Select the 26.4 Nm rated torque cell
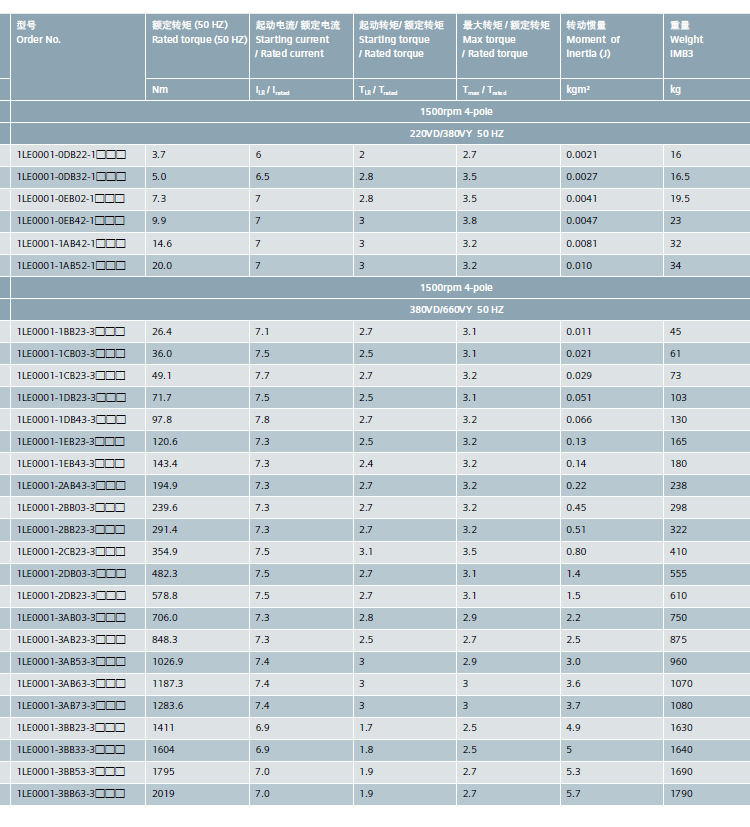Screen dimensions: 750x827 pos(197,332)
